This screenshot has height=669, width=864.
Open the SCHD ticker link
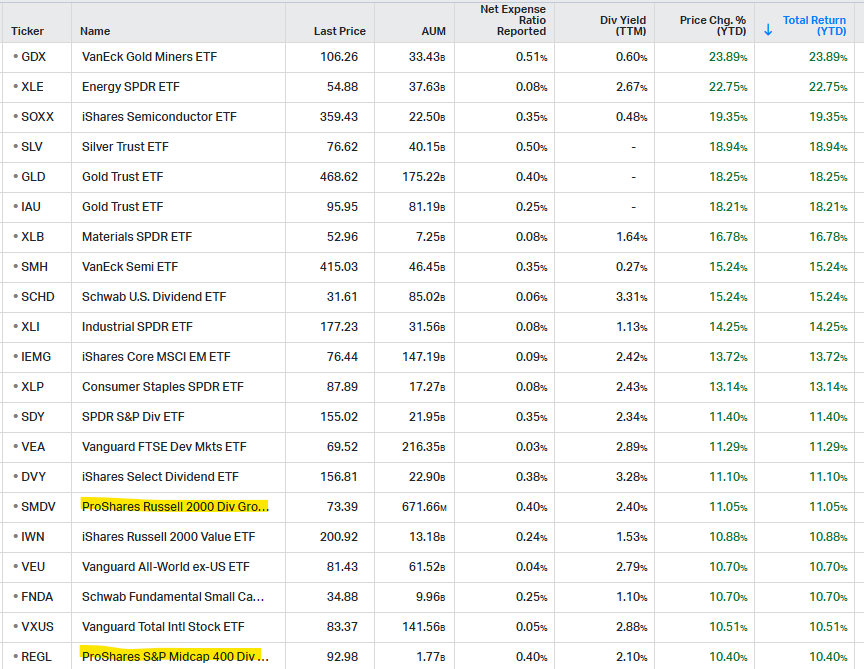coord(37,296)
